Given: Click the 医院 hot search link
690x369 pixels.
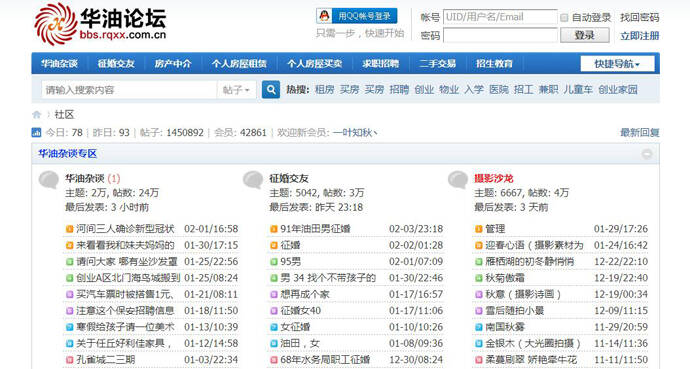Looking at the screenshot, I should 499,90.
